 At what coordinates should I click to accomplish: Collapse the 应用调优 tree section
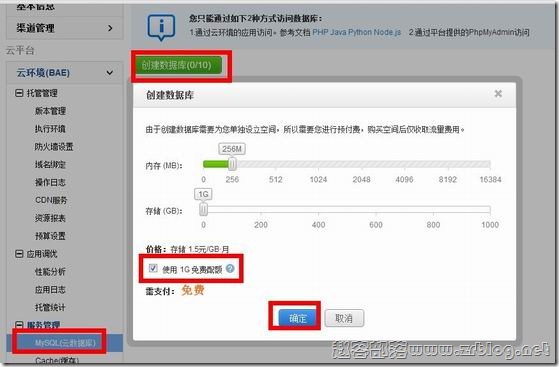coord(19,254)
